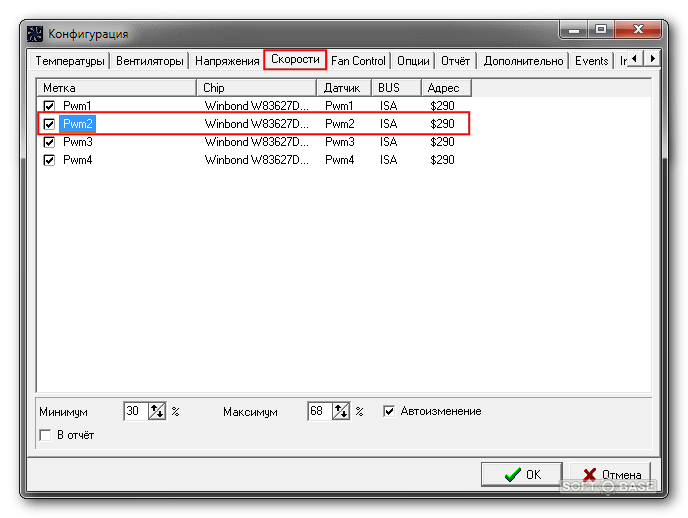Click the Максимум value field showing 68
The image size is (688, 518).
tap(320, 411)
